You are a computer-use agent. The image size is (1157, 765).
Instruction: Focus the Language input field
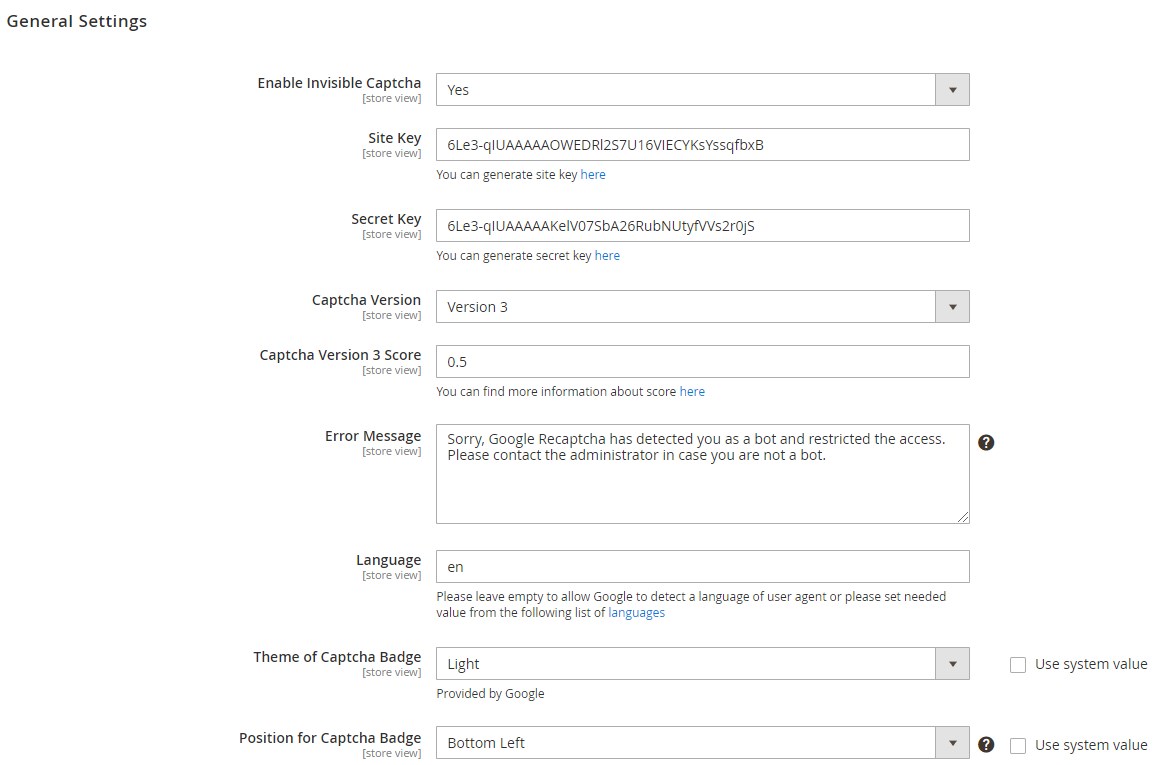tap(702, 567)
